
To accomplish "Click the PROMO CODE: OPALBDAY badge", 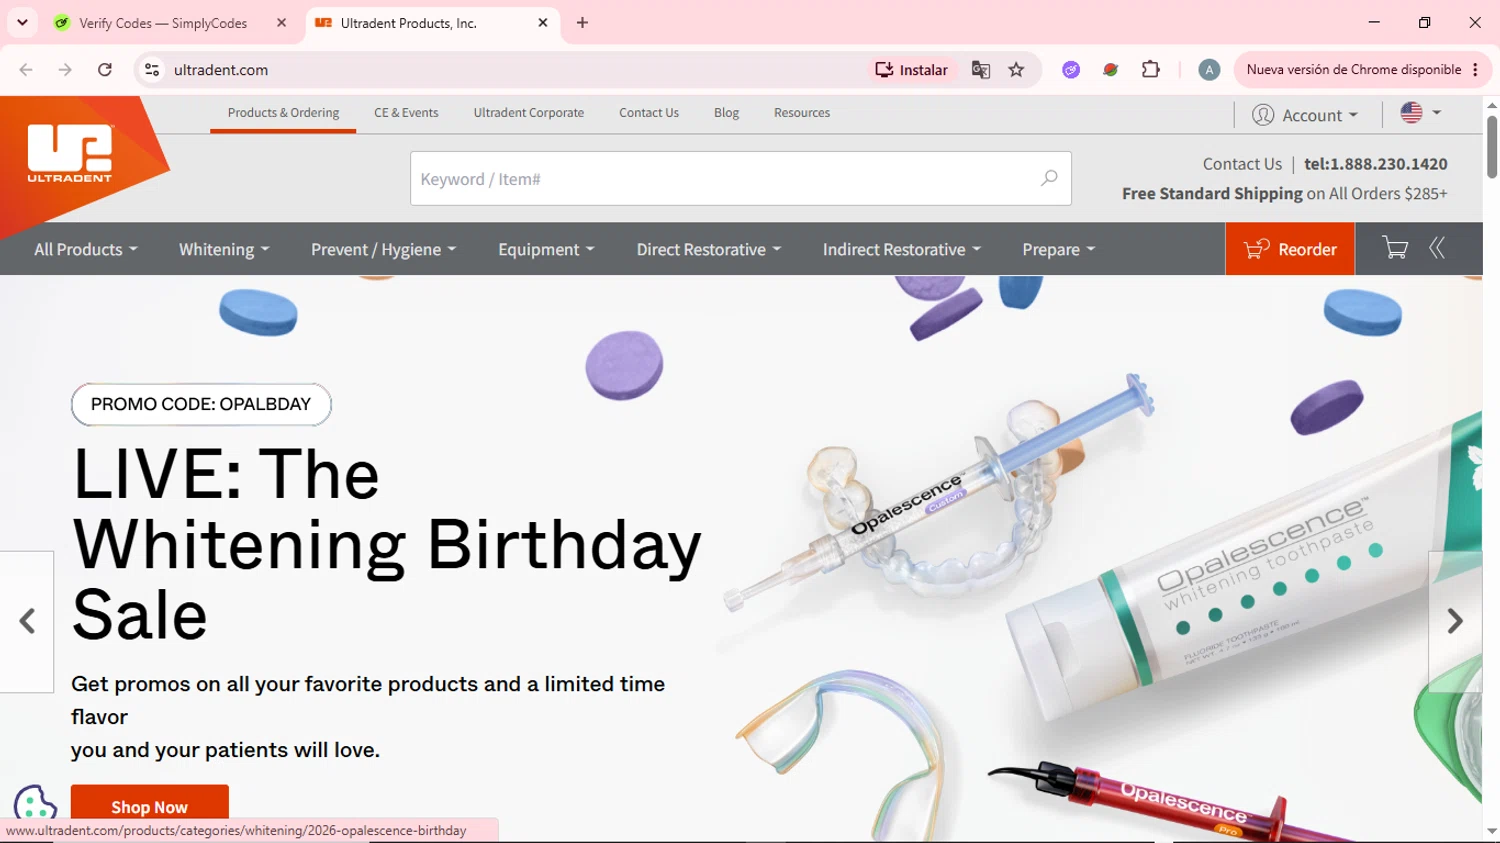I will point(201,404).
